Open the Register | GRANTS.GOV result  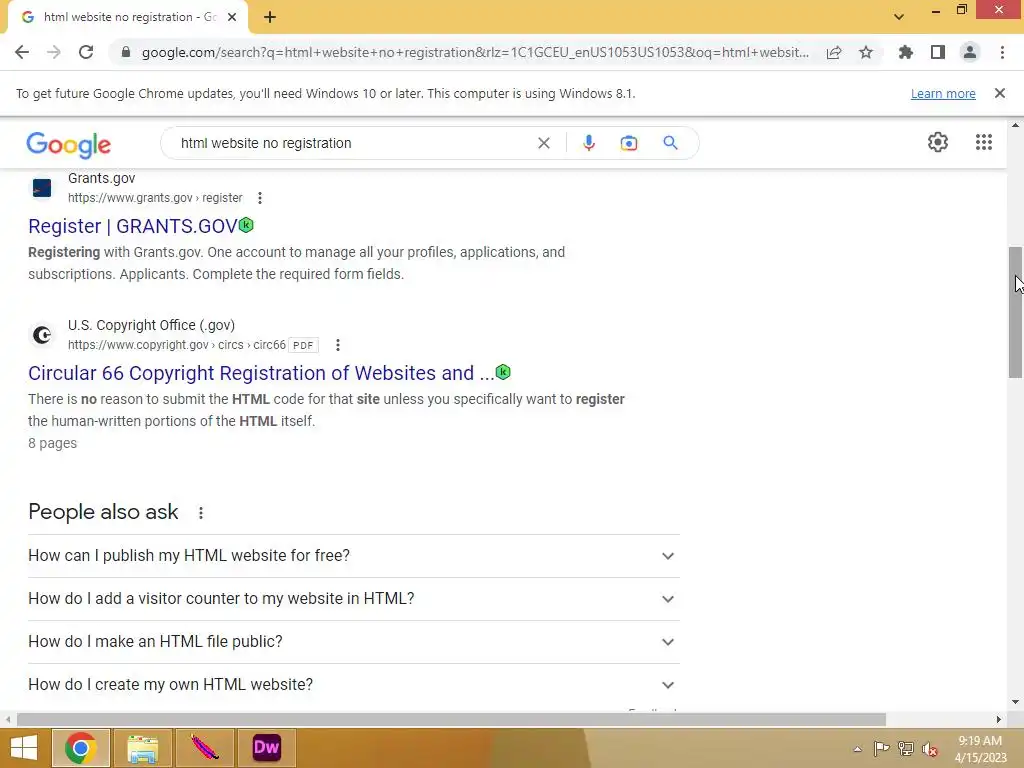click(x=133, y=226)
